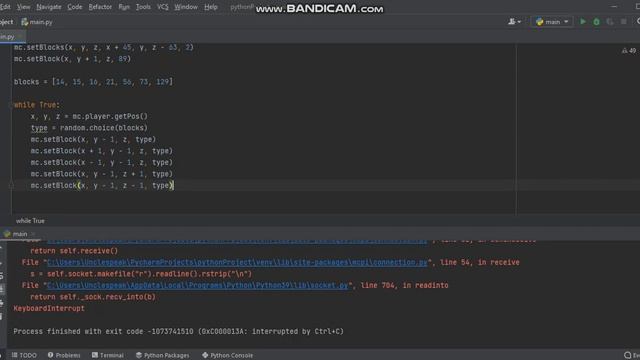
Task: Click the line 'mc.setBlock(x, y + 1, z, 89)'
Action: [72, 59]
